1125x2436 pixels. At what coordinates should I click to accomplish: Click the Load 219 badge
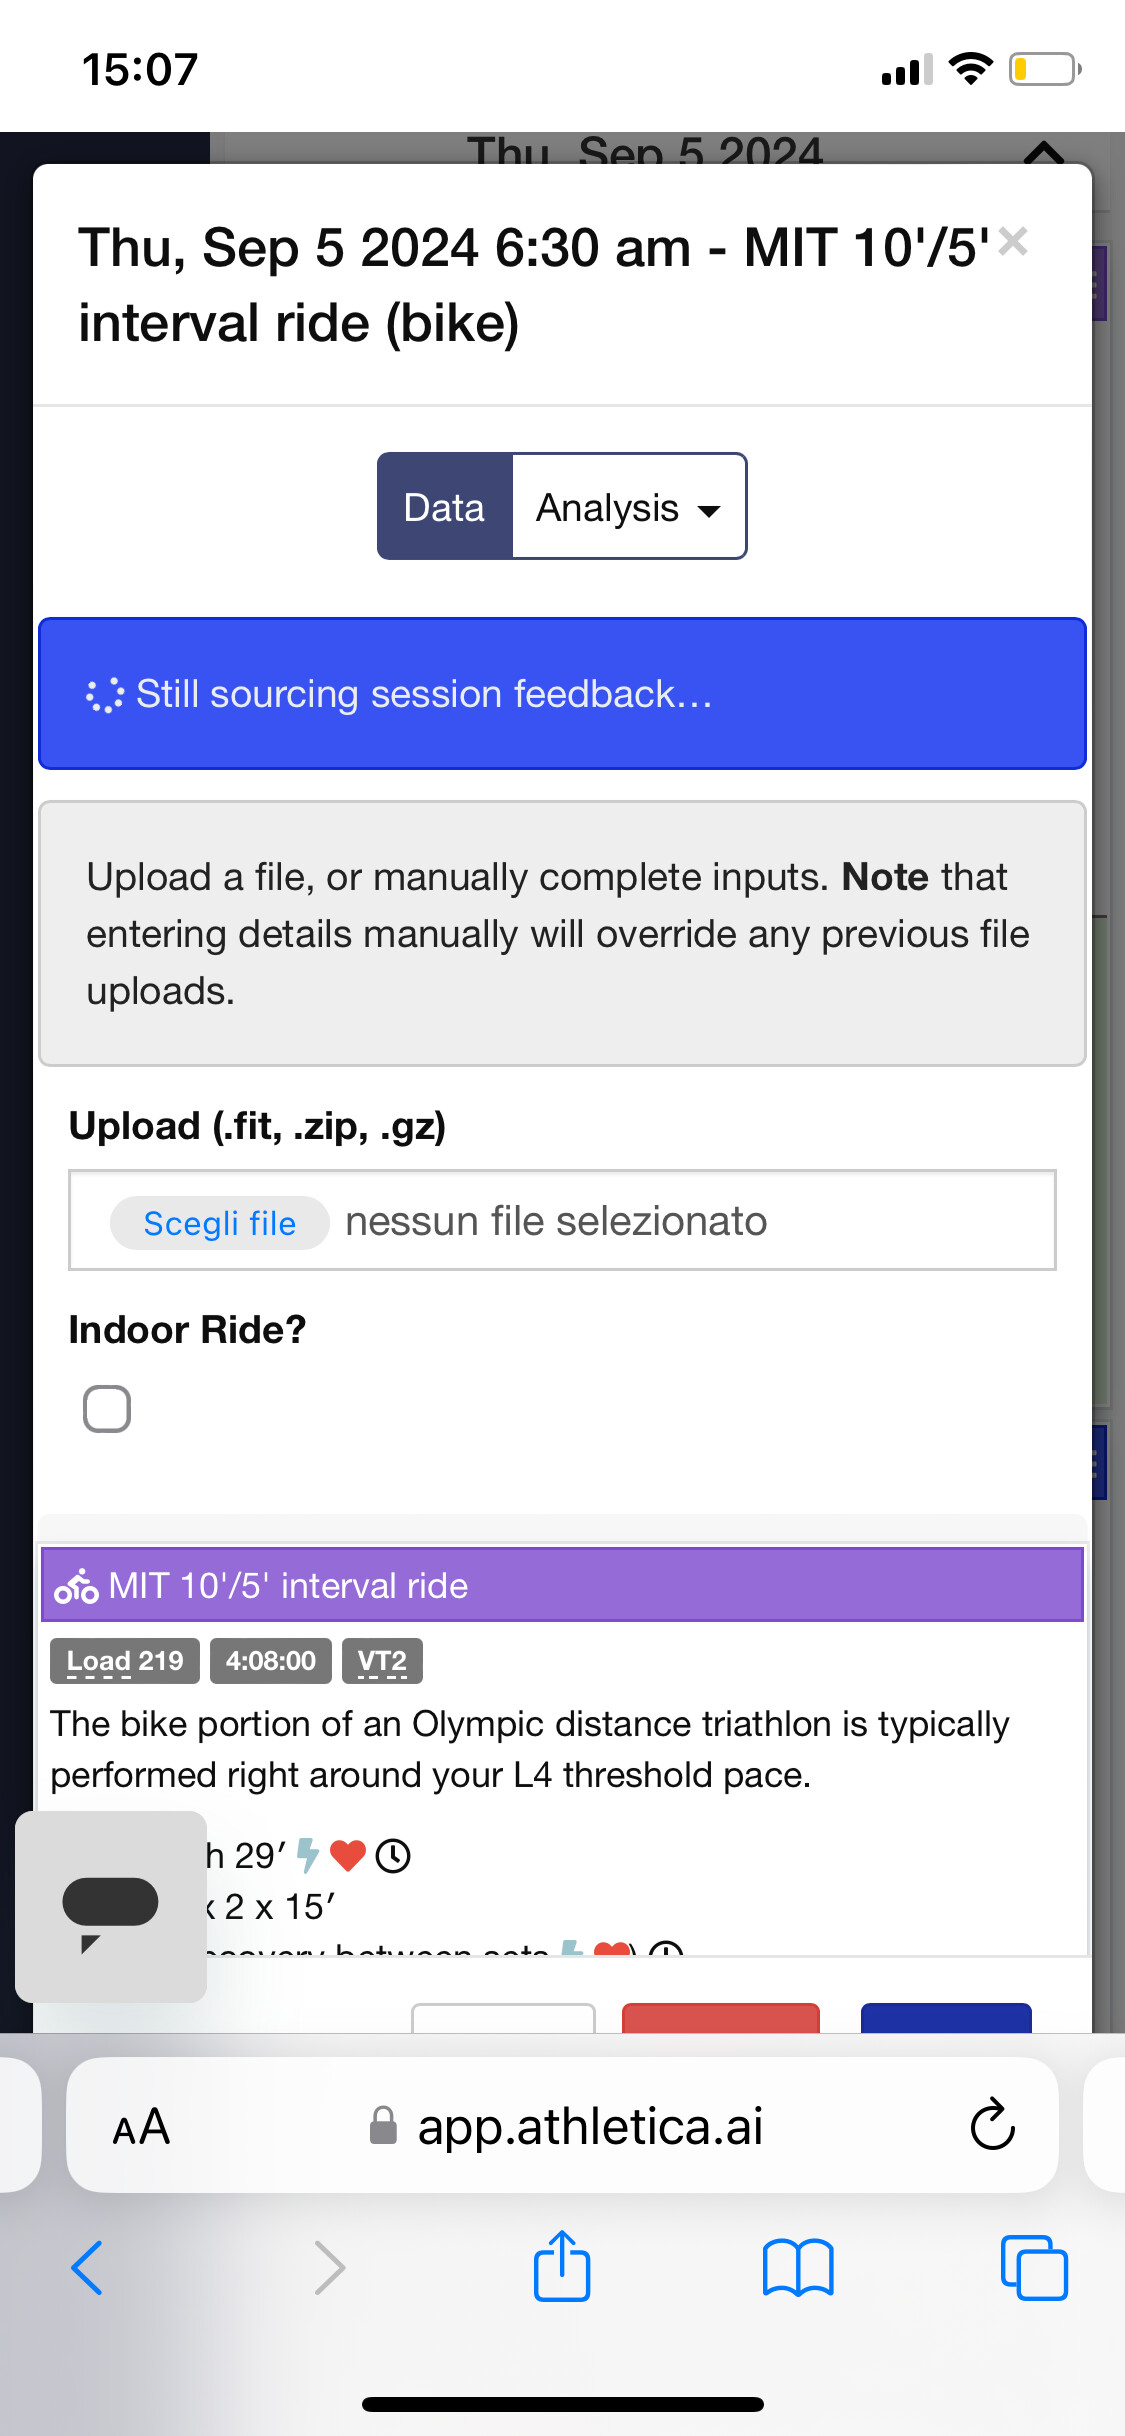[x=125, y=1661]
